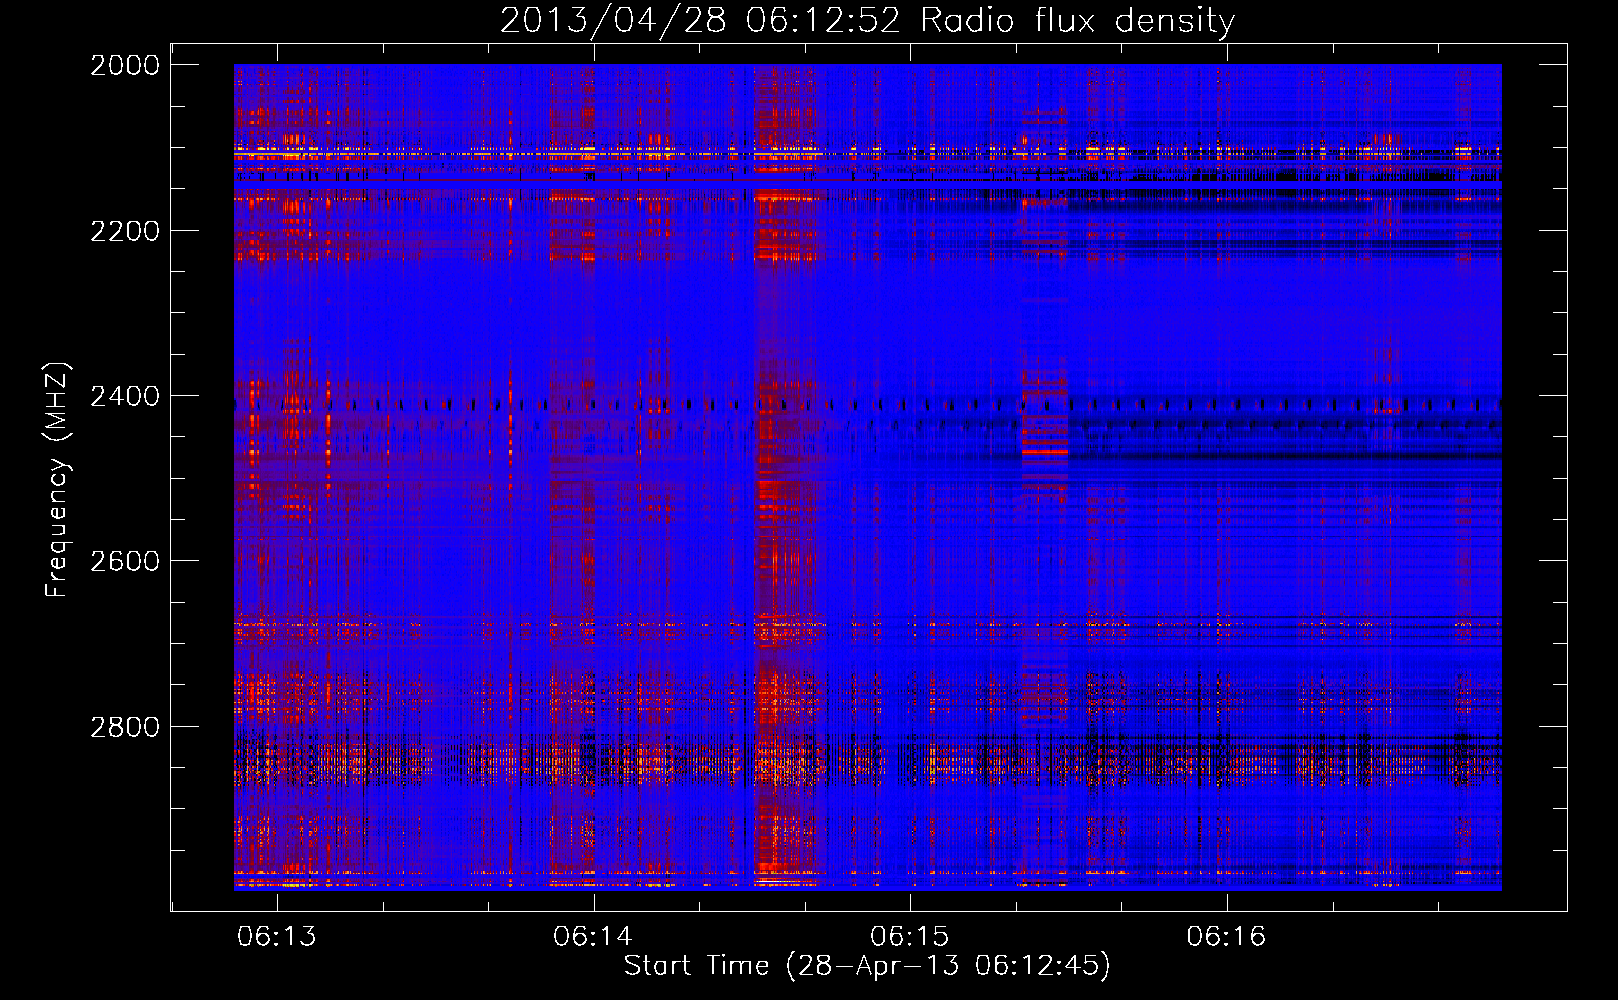Select the 2000 frequency axis label
The image size is (1618, 1000).
[x=125, y=65]
